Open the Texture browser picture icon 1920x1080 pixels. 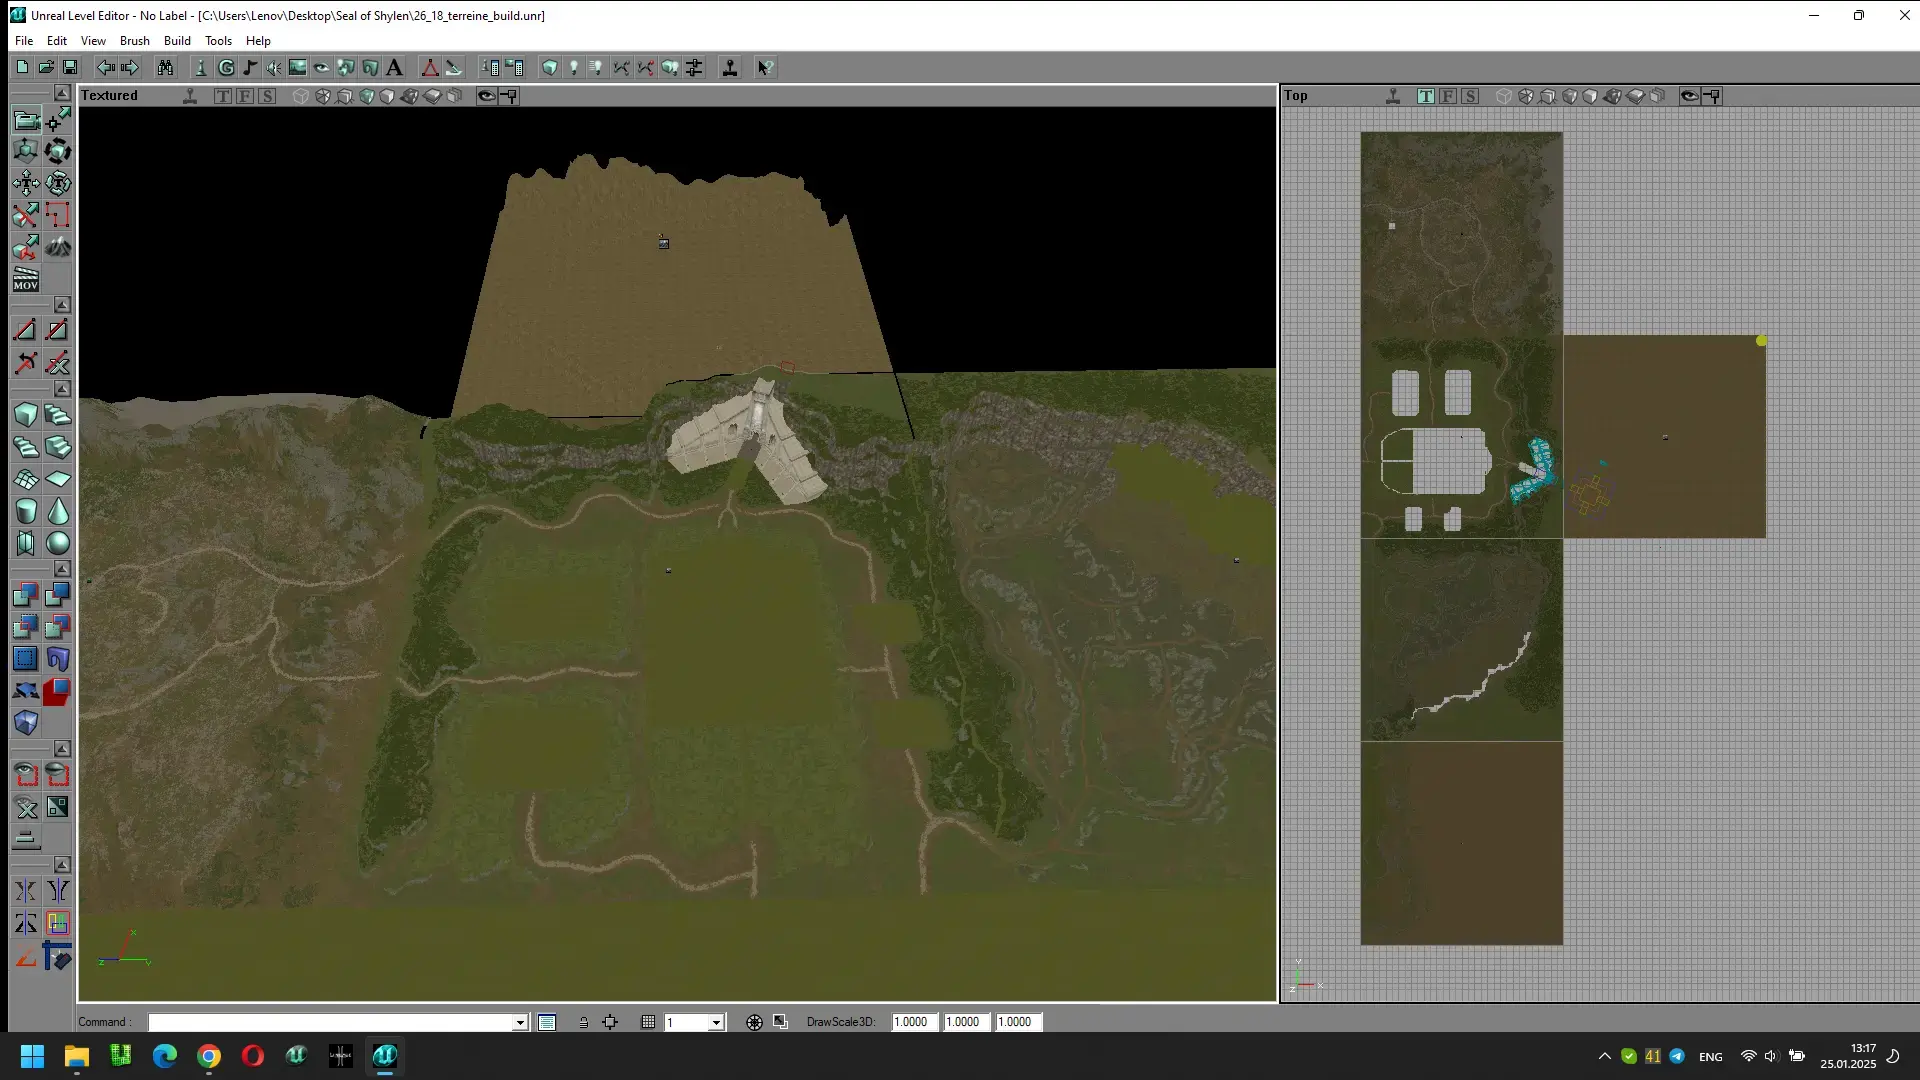298,67
